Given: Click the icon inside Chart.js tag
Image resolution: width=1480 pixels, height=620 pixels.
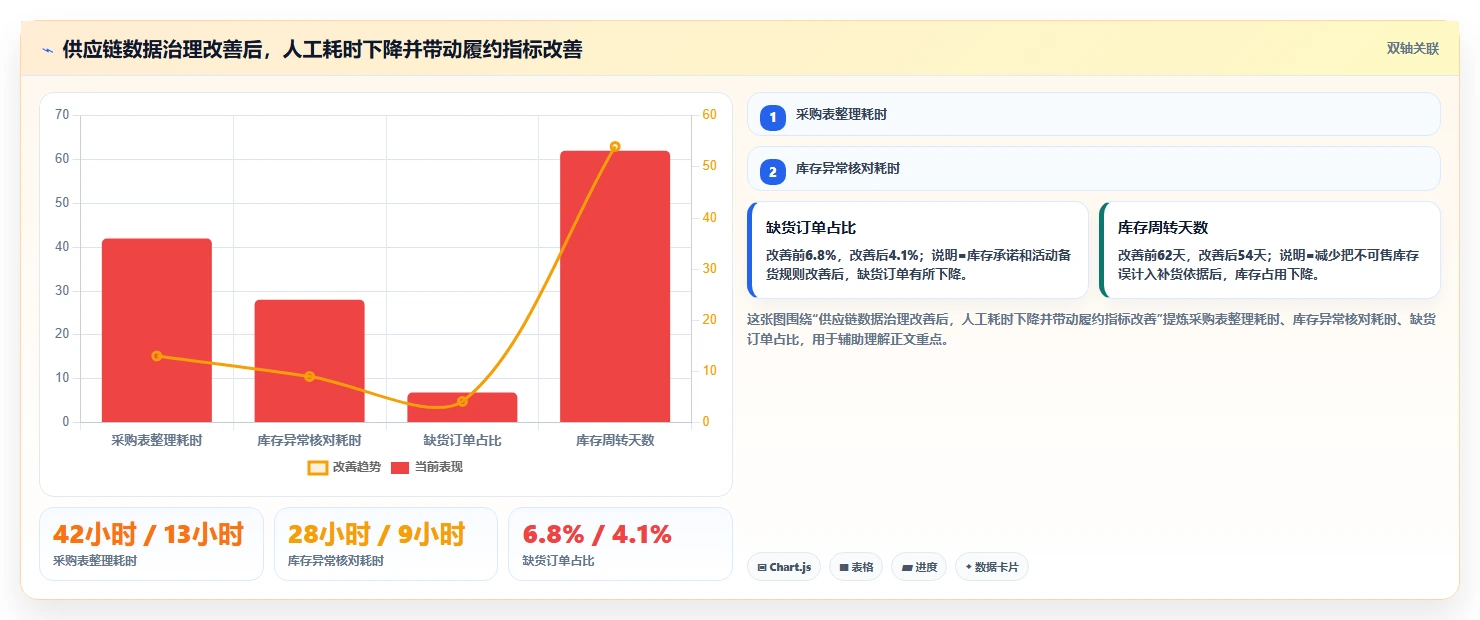Looking at the screenshot, I should coord(762,567).
